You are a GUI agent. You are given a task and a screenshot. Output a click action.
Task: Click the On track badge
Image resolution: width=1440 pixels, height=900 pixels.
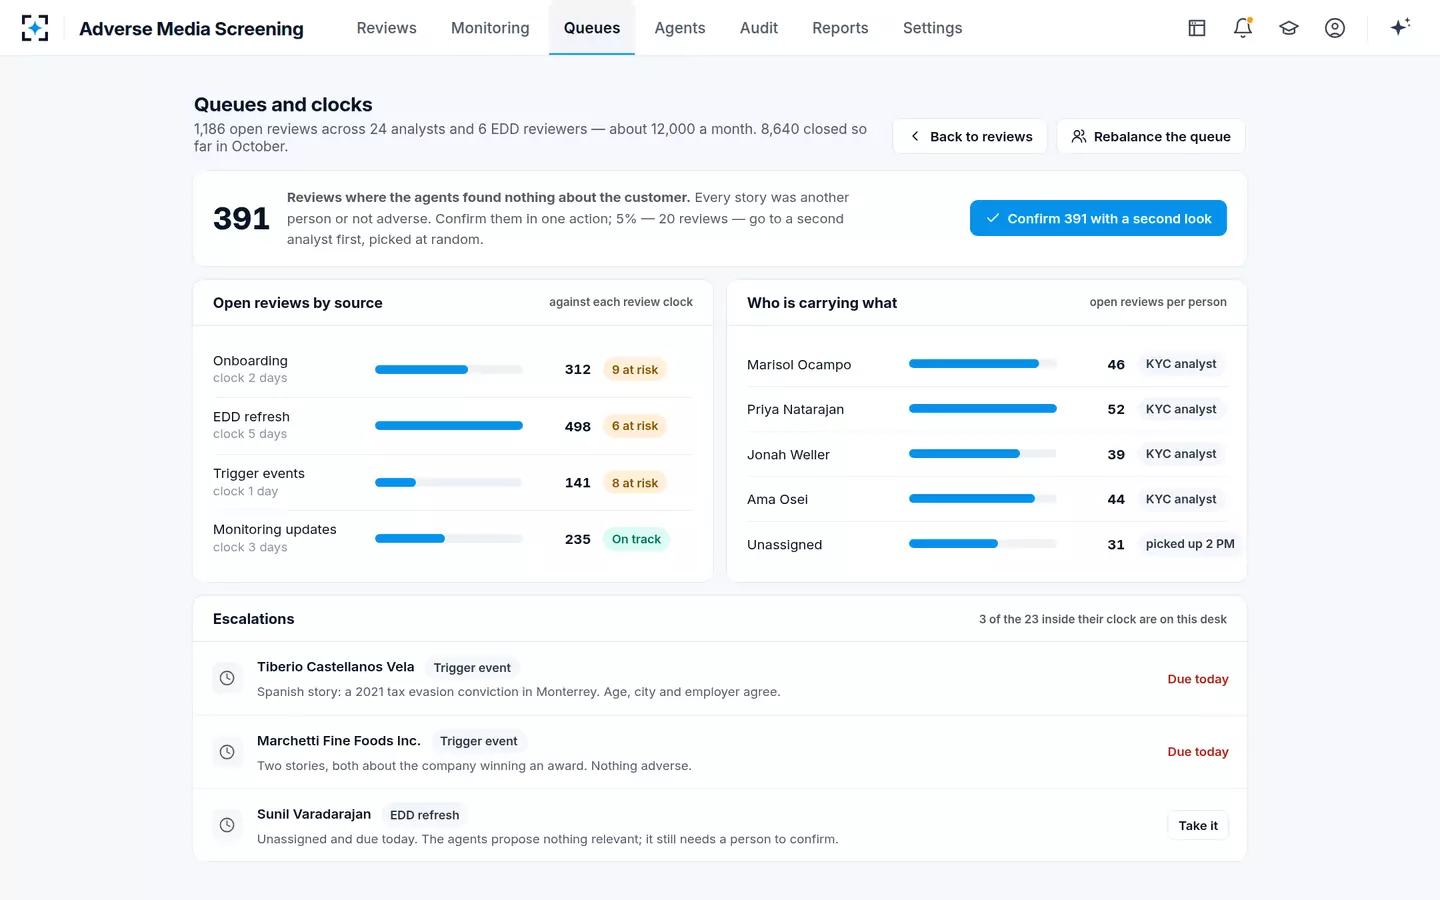[636, 539]
